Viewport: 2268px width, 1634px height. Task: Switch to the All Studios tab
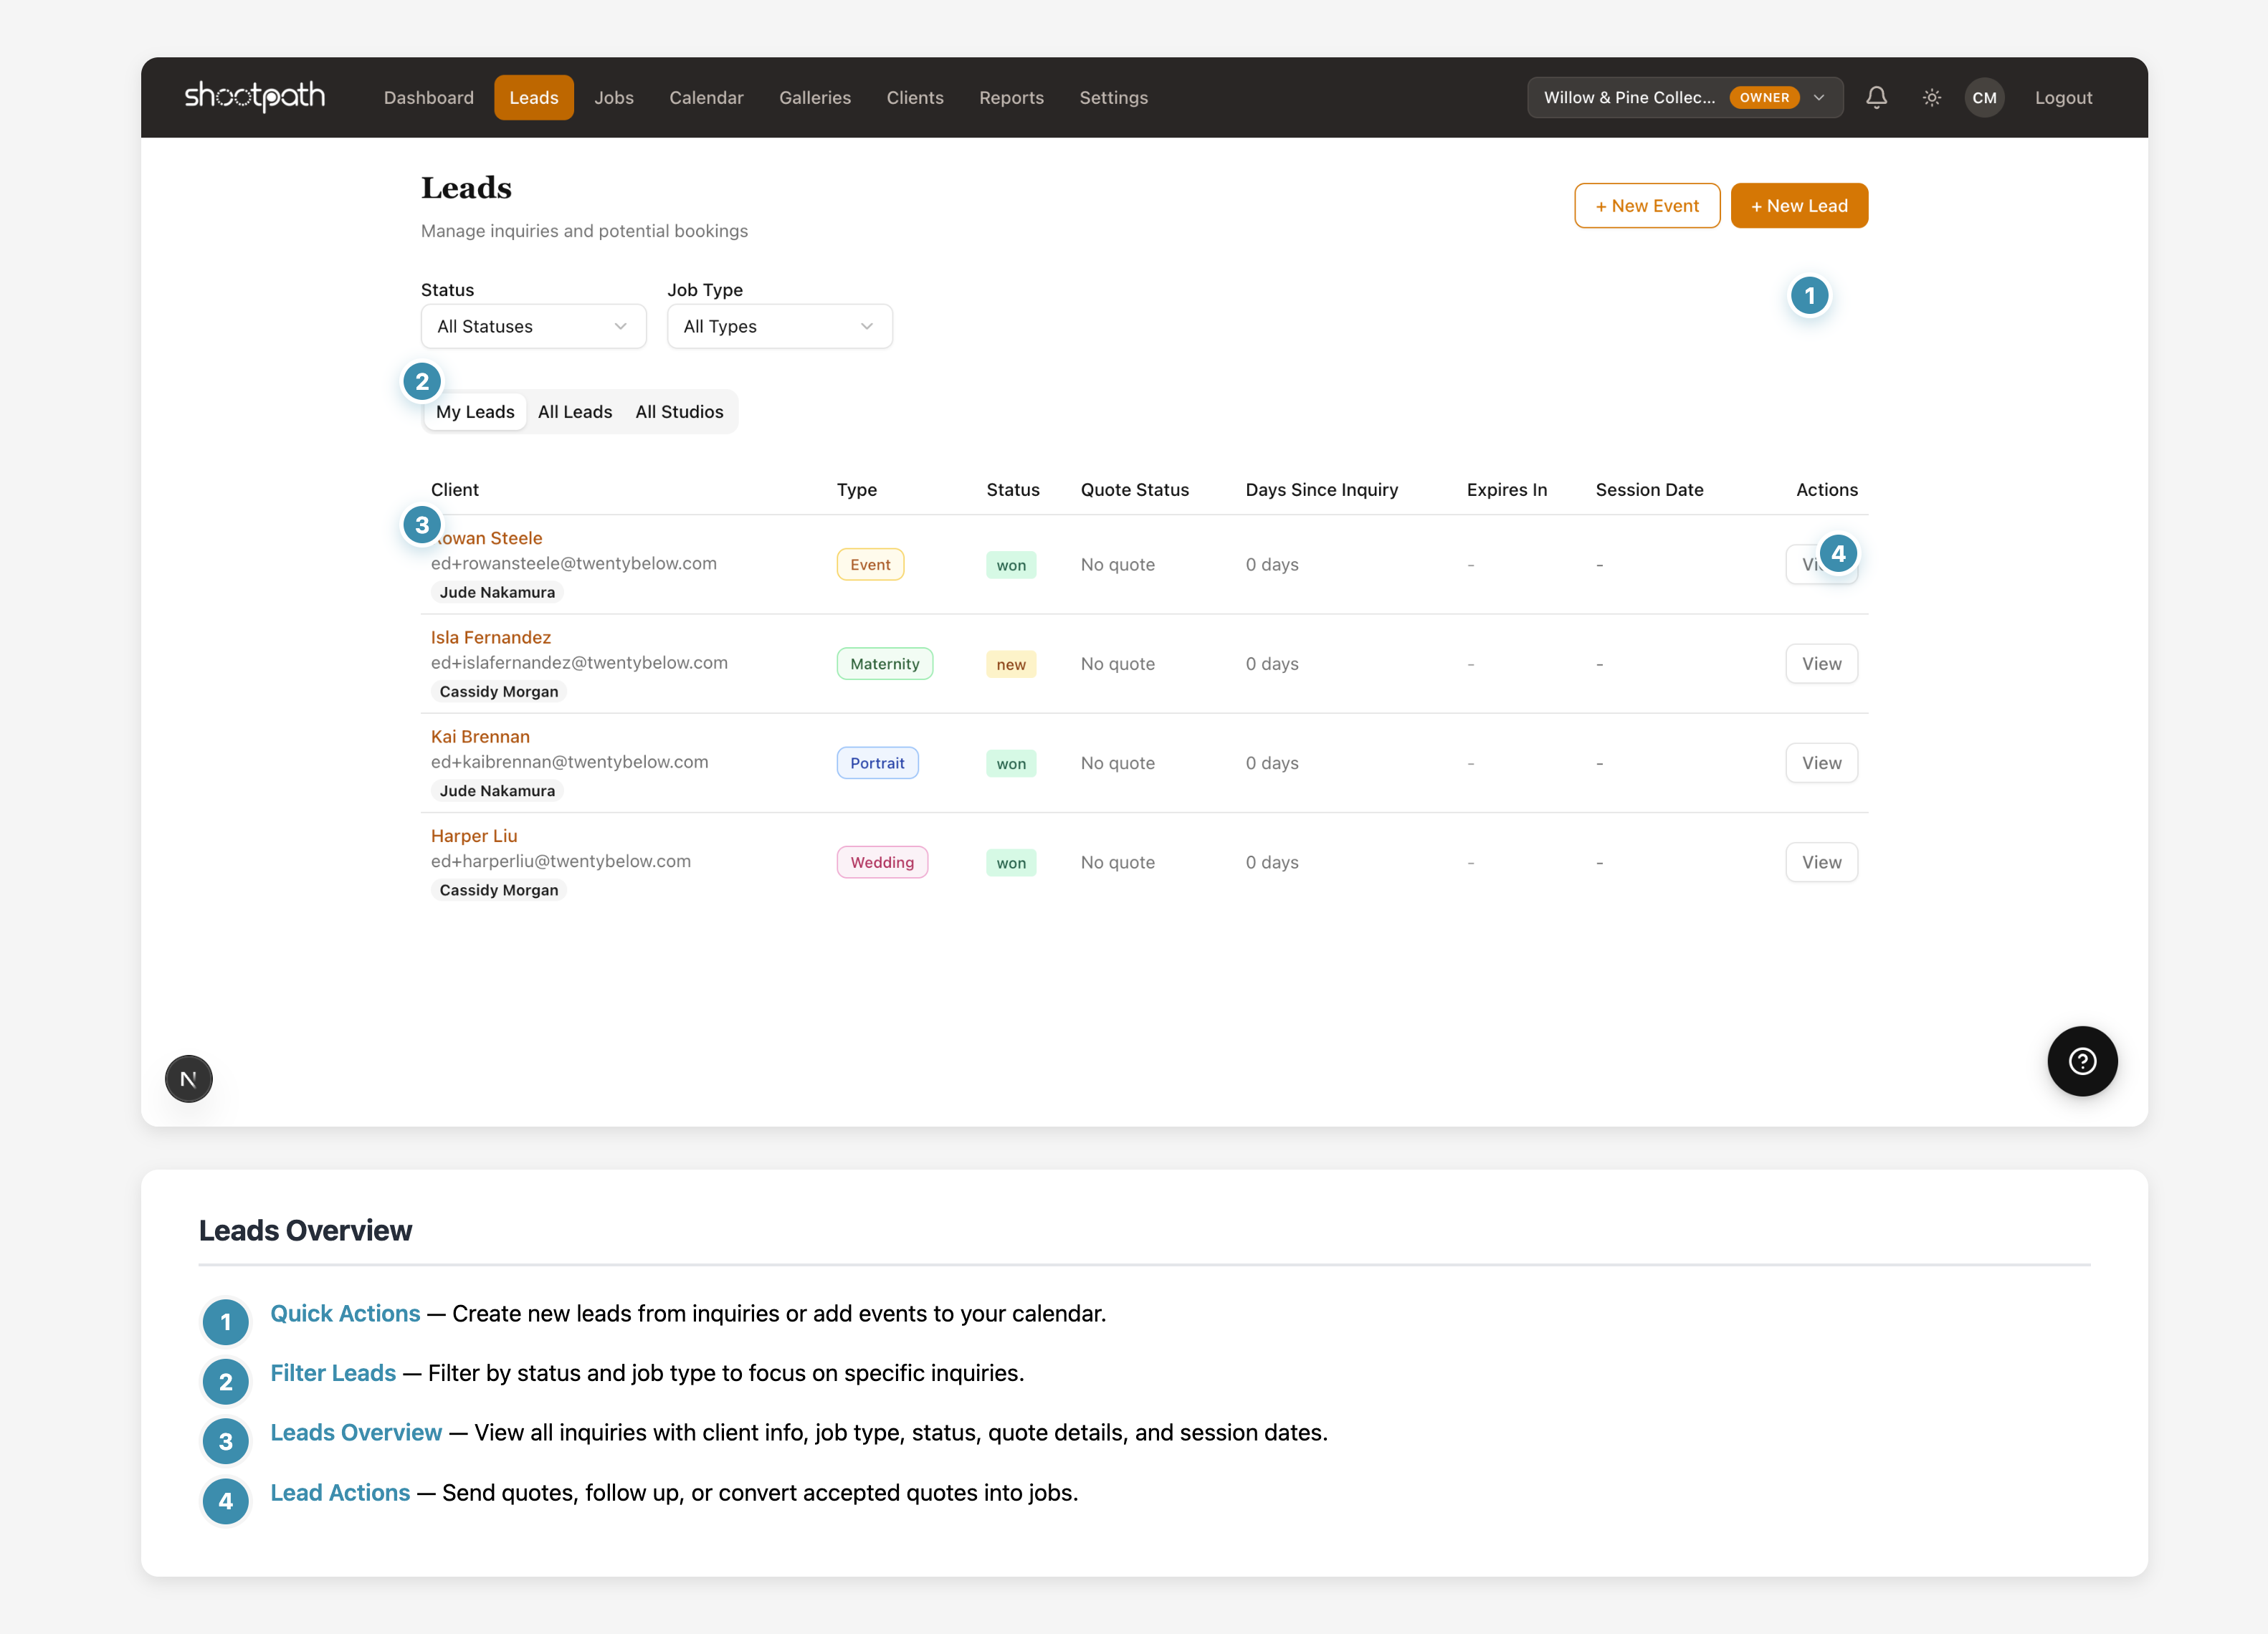pyautogui.click(x=679, y=411)
